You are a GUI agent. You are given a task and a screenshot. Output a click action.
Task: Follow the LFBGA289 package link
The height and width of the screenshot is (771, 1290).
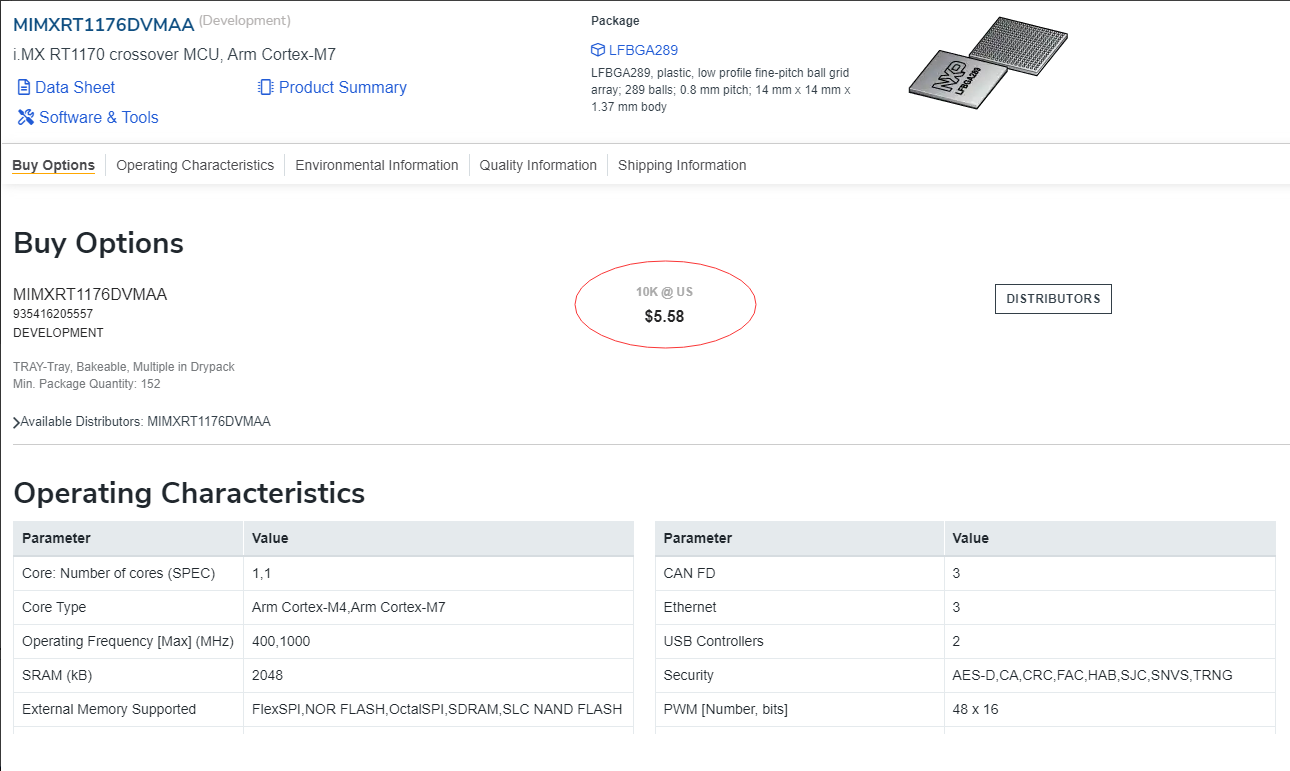point(643,50)
